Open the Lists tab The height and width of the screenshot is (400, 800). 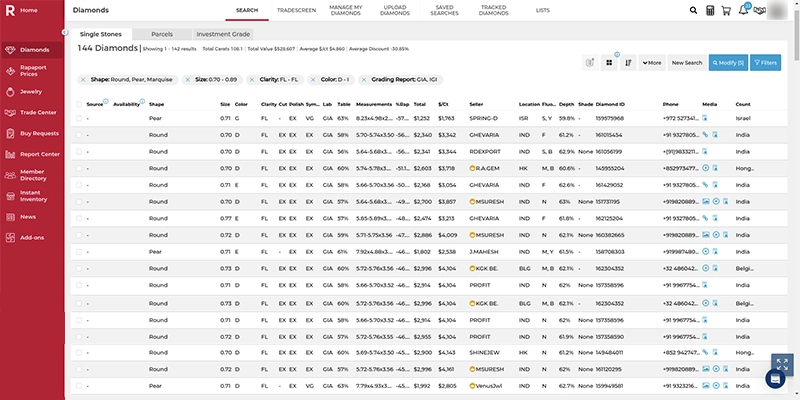click(543, 10)
